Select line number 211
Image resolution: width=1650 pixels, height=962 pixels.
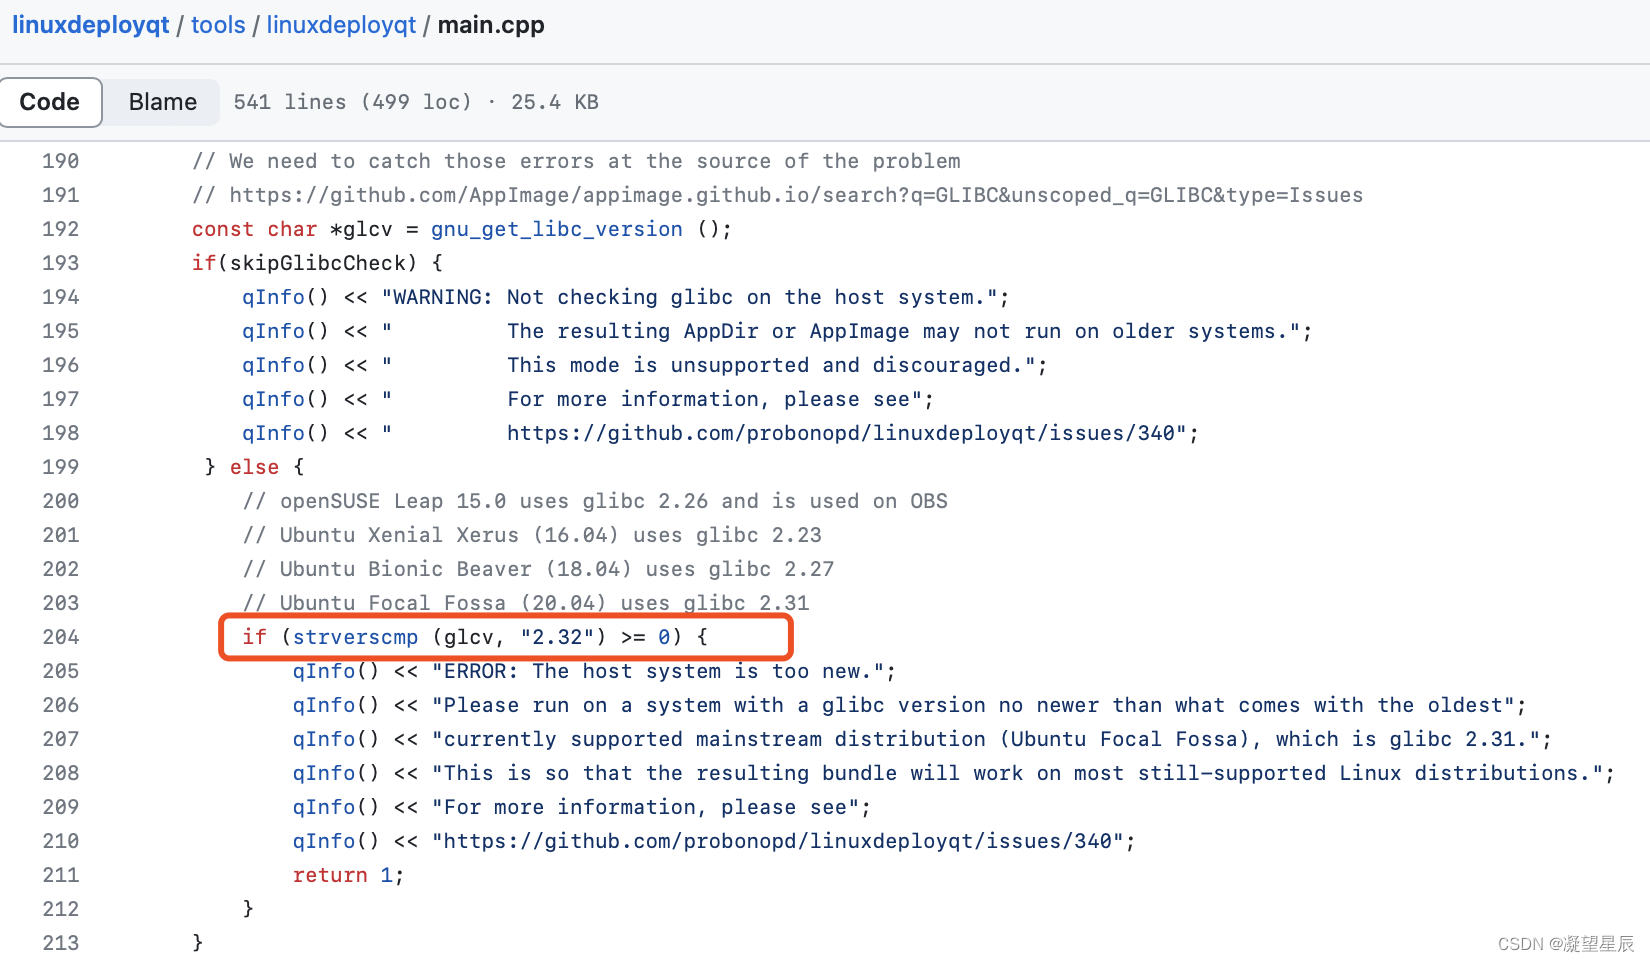coord(60,875)
